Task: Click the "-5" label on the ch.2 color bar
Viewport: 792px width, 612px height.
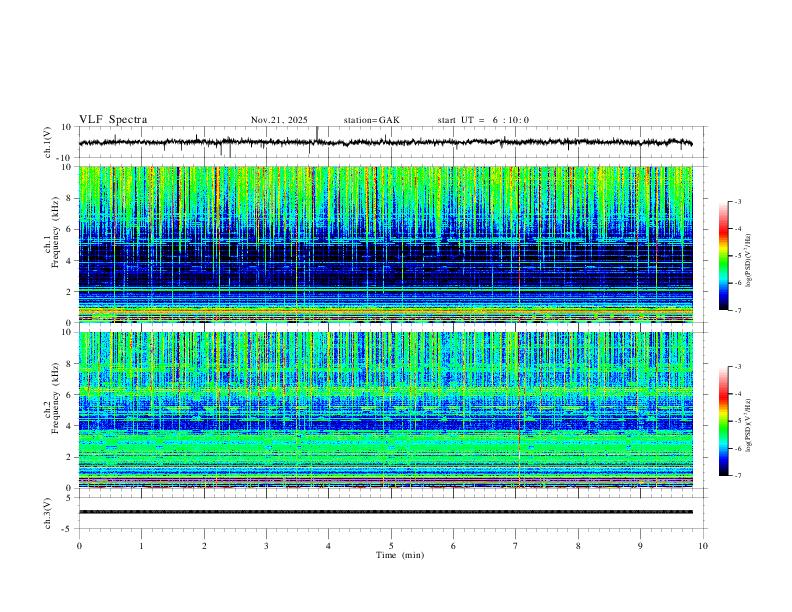Action: pyautogui.click(x=737, y=421)
